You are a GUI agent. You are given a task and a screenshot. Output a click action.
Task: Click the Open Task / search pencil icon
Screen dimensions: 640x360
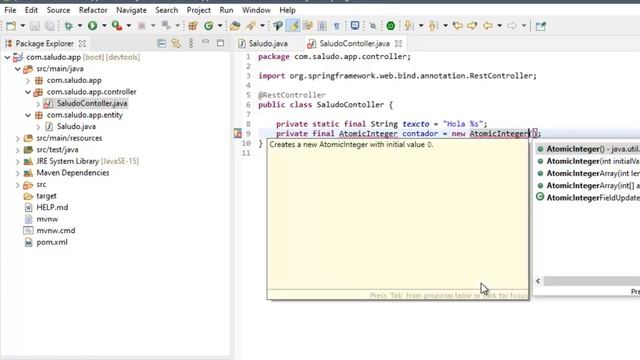pos(251,26)
